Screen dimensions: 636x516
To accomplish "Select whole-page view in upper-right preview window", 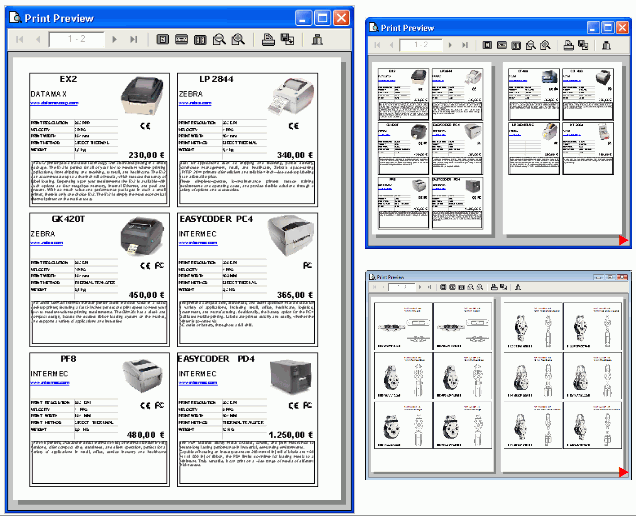I will pos(487,45).
